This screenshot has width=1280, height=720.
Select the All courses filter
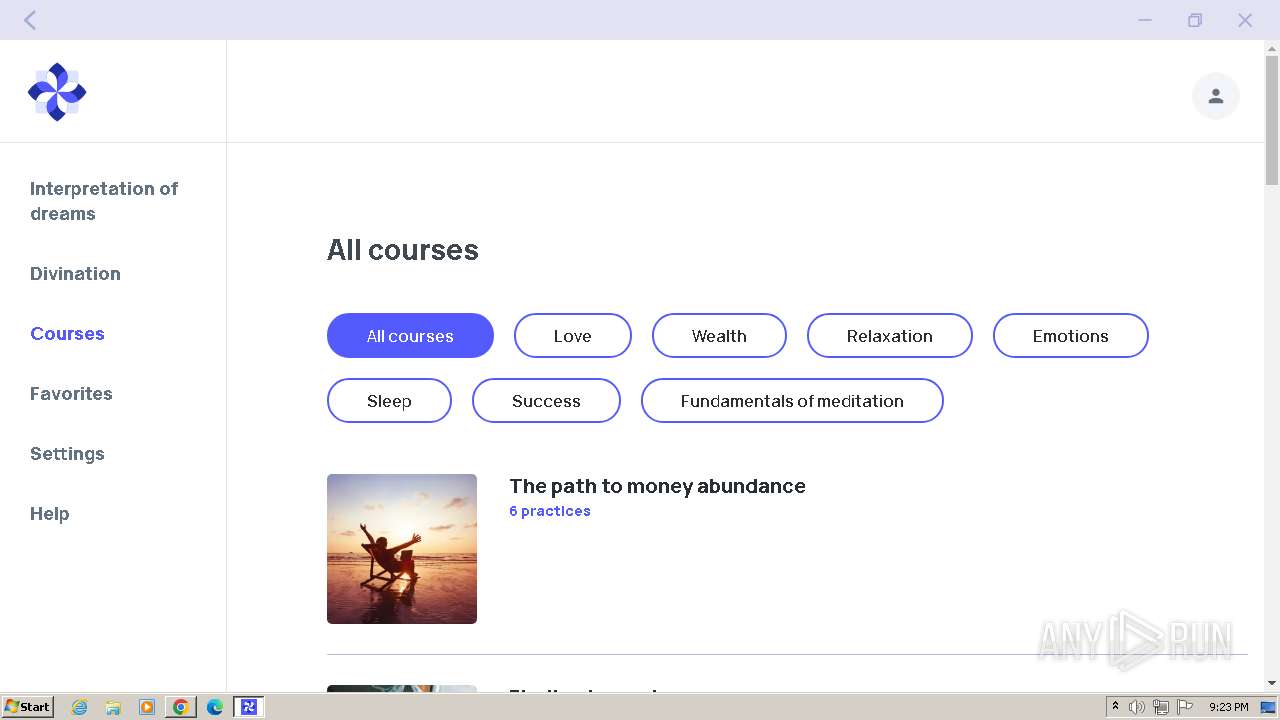(x=410, y=336)
